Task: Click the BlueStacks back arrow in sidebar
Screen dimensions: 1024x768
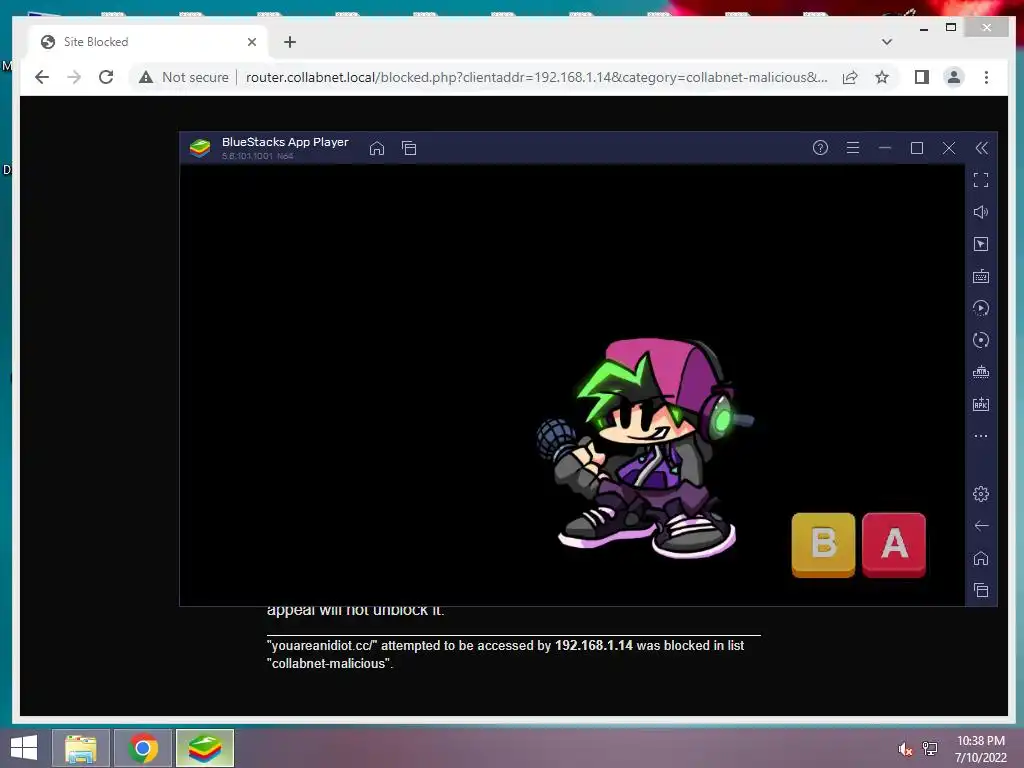Action: [981, 526]
